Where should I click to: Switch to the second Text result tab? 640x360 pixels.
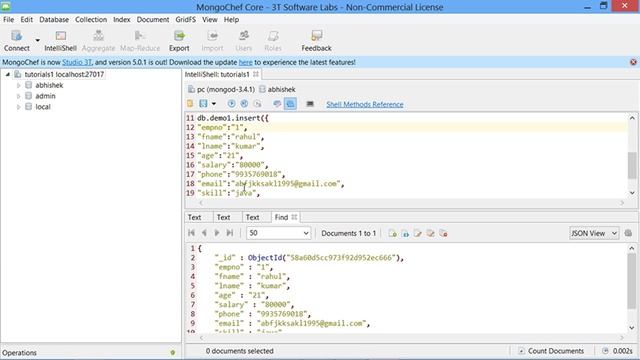pos(223,218)
